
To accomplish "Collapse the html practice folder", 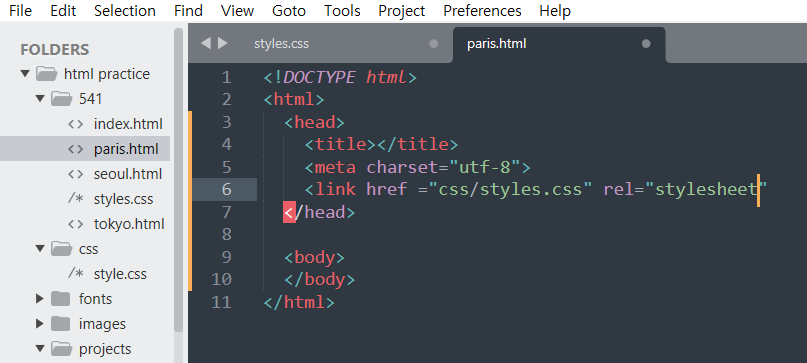I will 25,74.
